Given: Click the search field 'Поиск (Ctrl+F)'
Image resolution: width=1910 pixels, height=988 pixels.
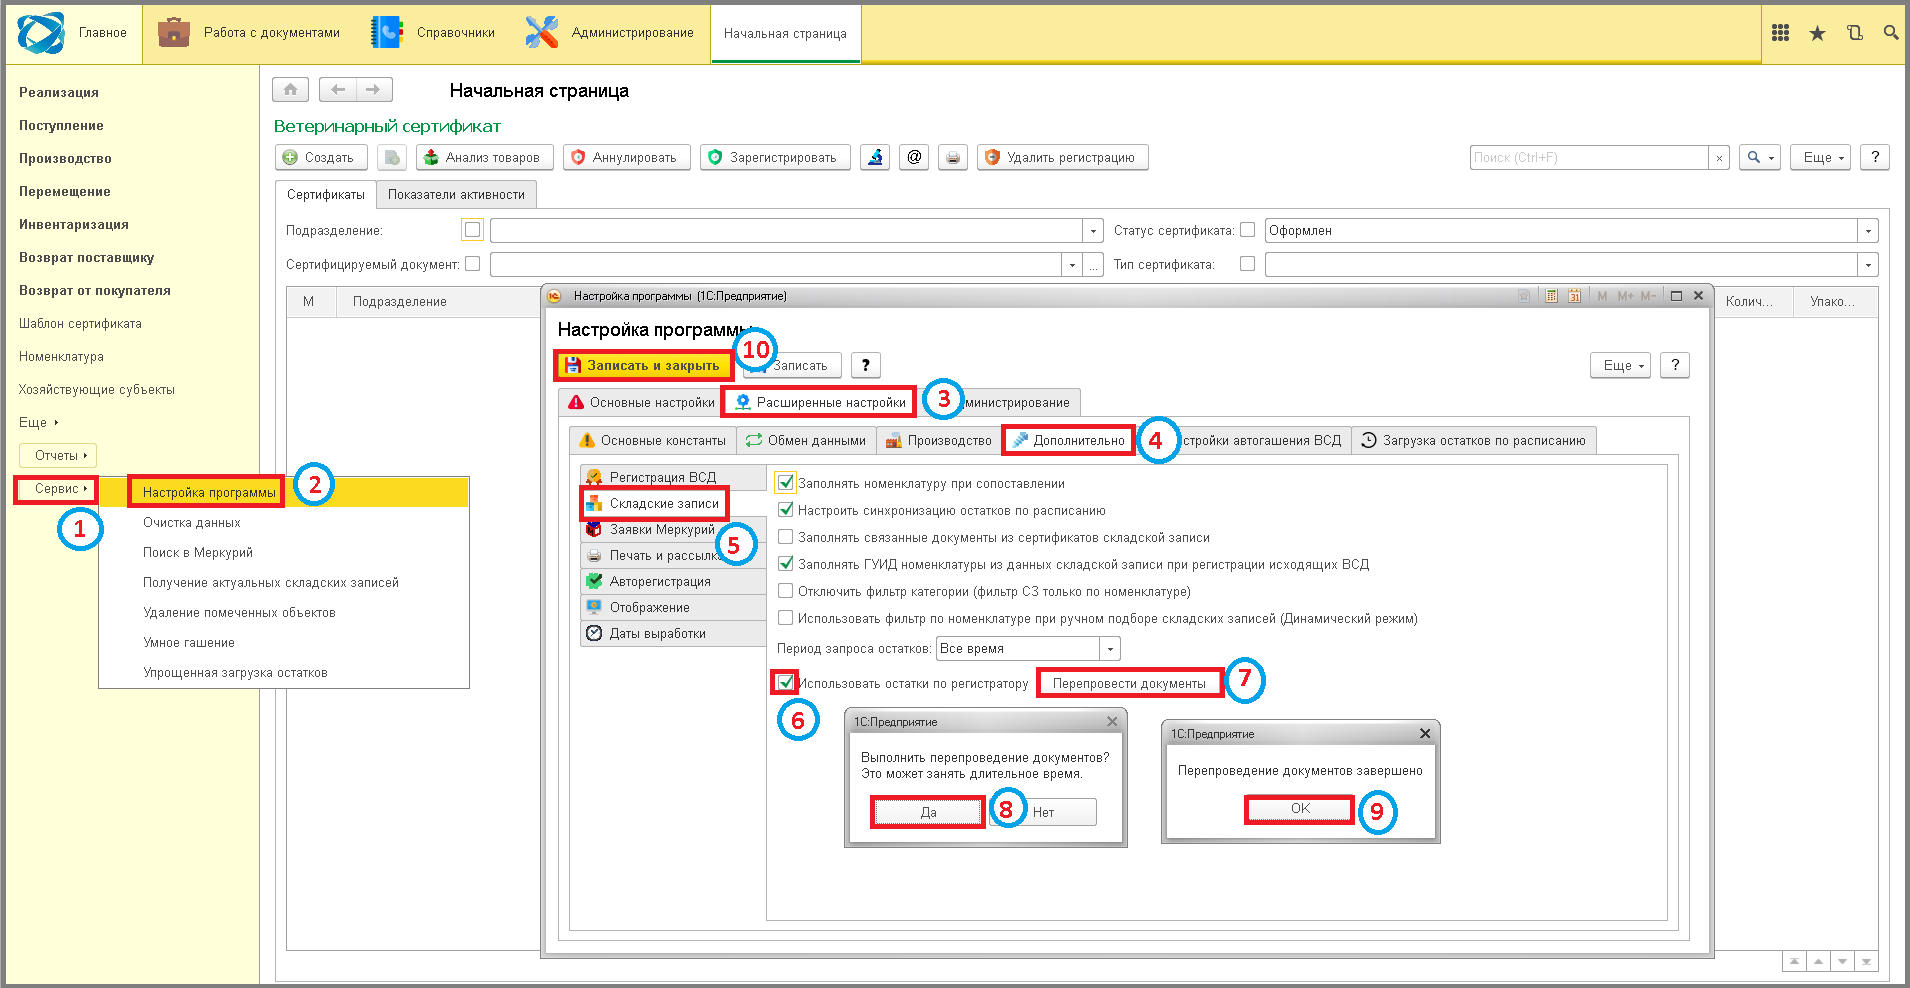Looking at the screenshot, I should pos(1589,157).
